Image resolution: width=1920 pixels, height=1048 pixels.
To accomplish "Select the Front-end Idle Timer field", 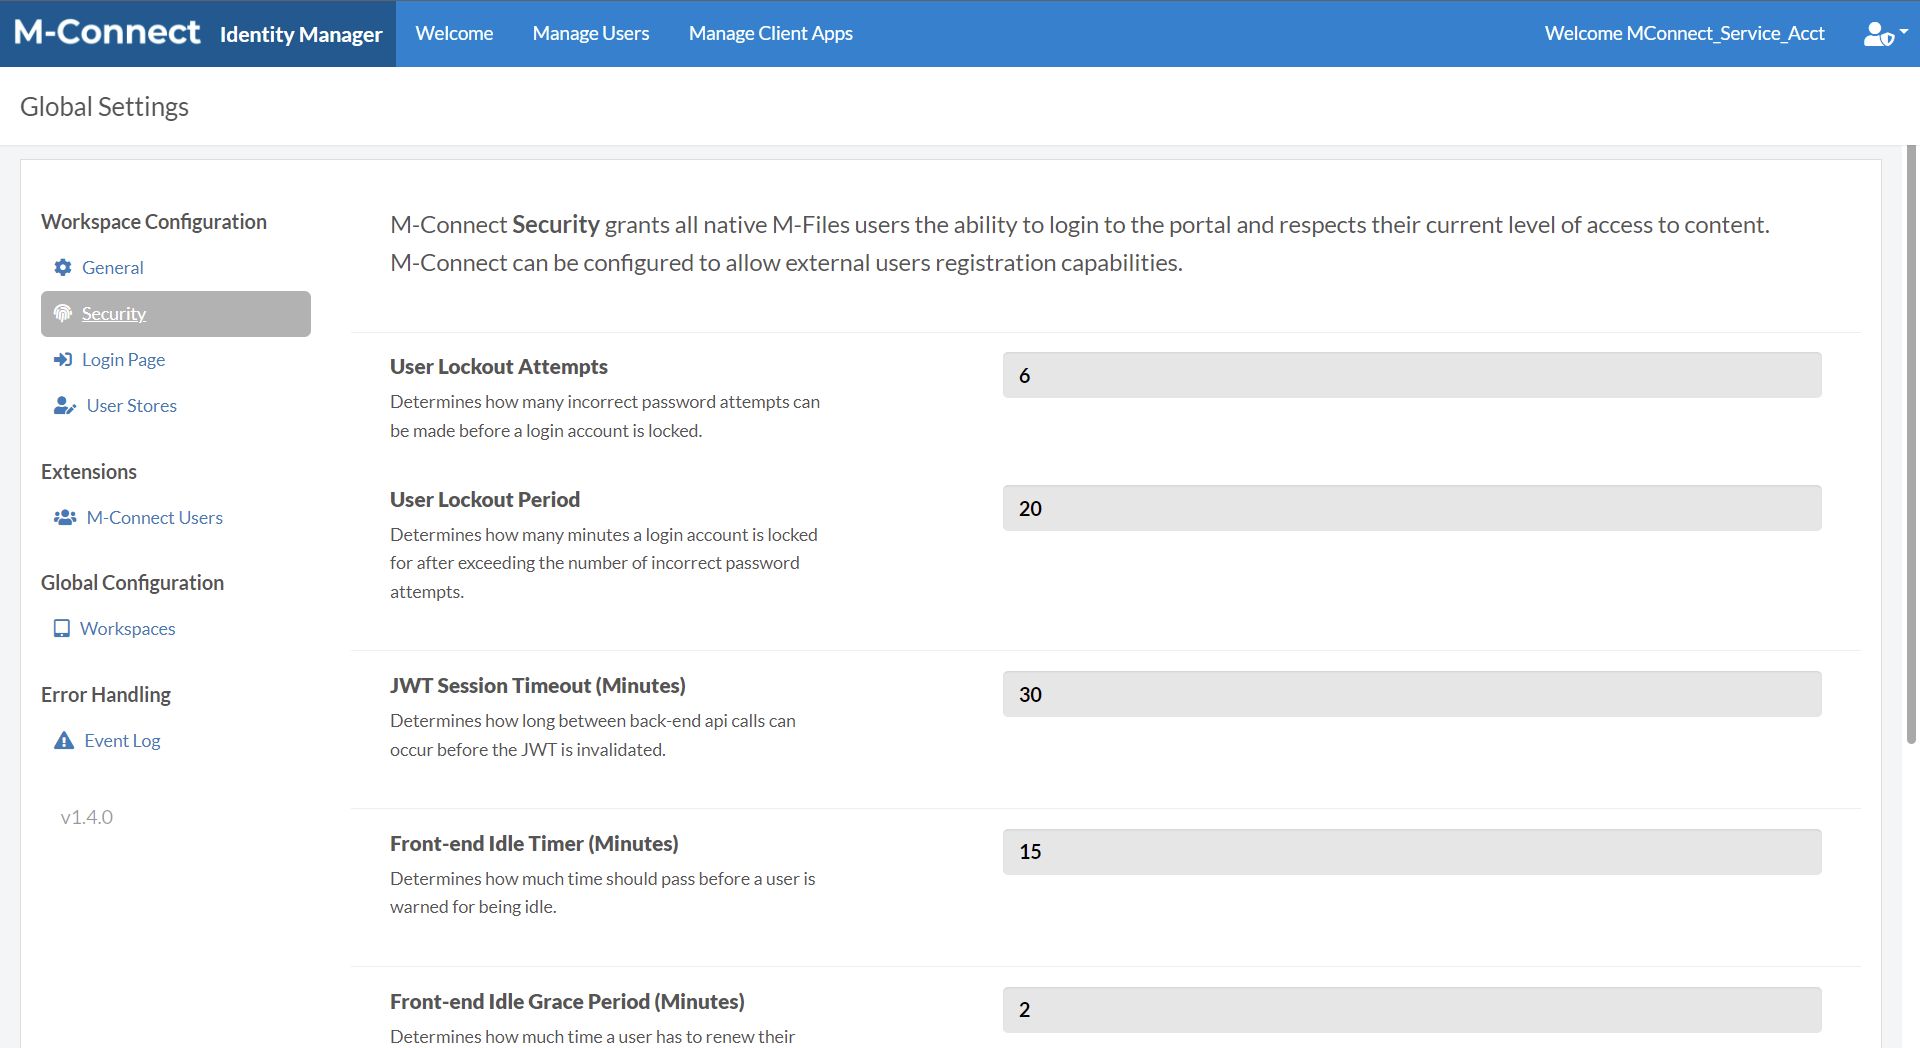I will click(1411, 852).
